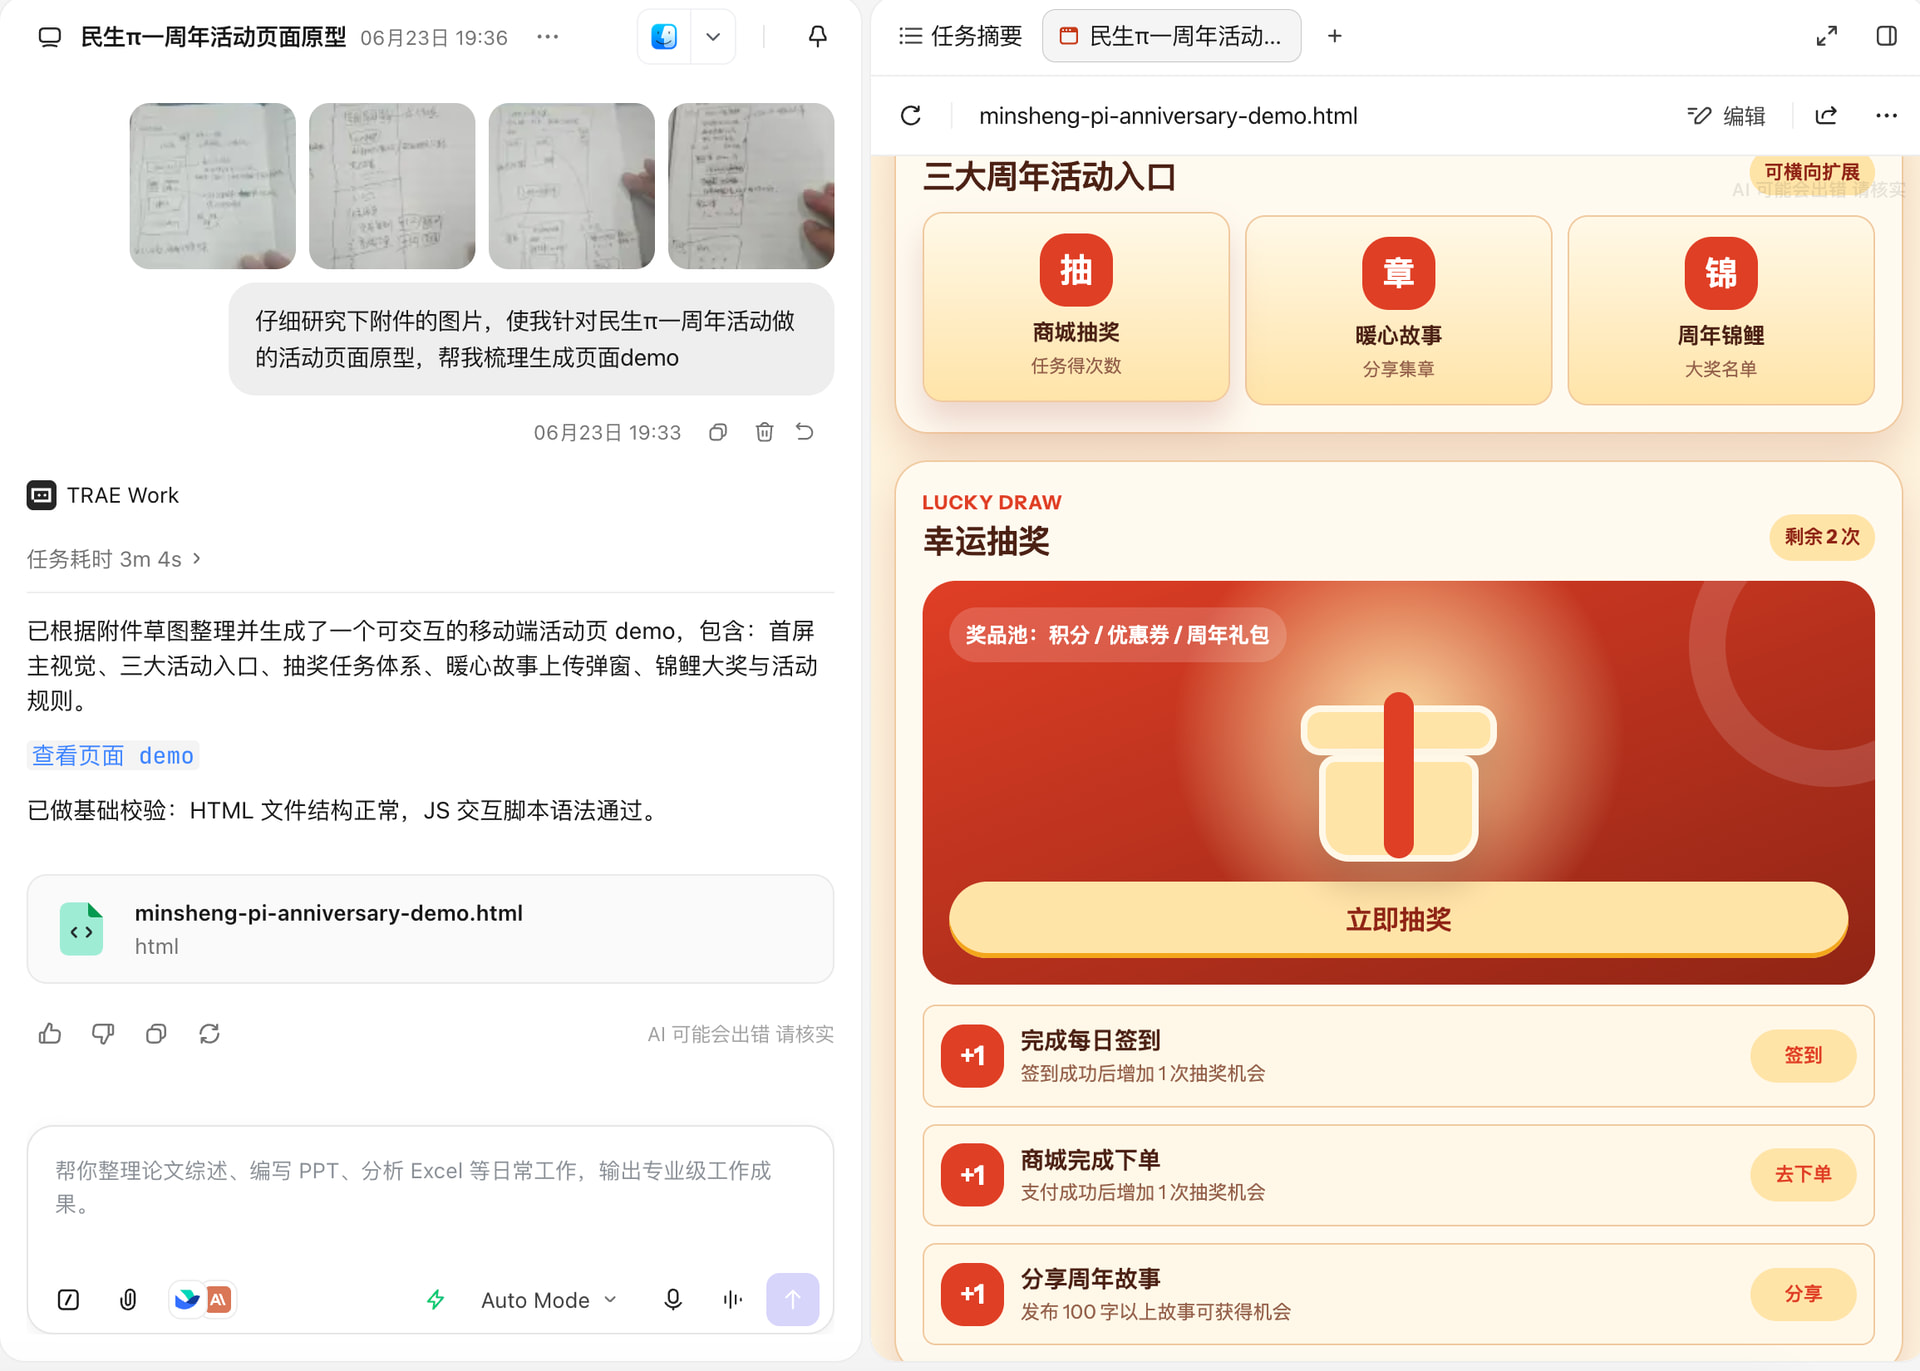
Task: Click the green lightning bolt icon
Action: point(435,1300)
